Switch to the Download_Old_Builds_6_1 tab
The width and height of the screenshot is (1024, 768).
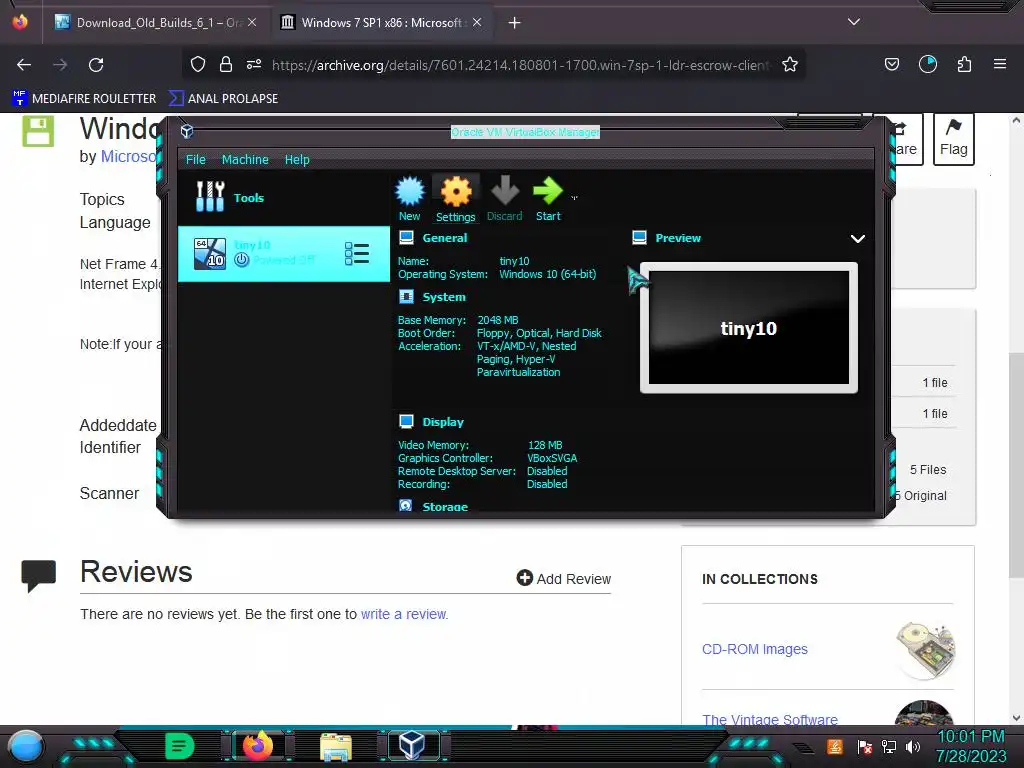tap(157, 23)
